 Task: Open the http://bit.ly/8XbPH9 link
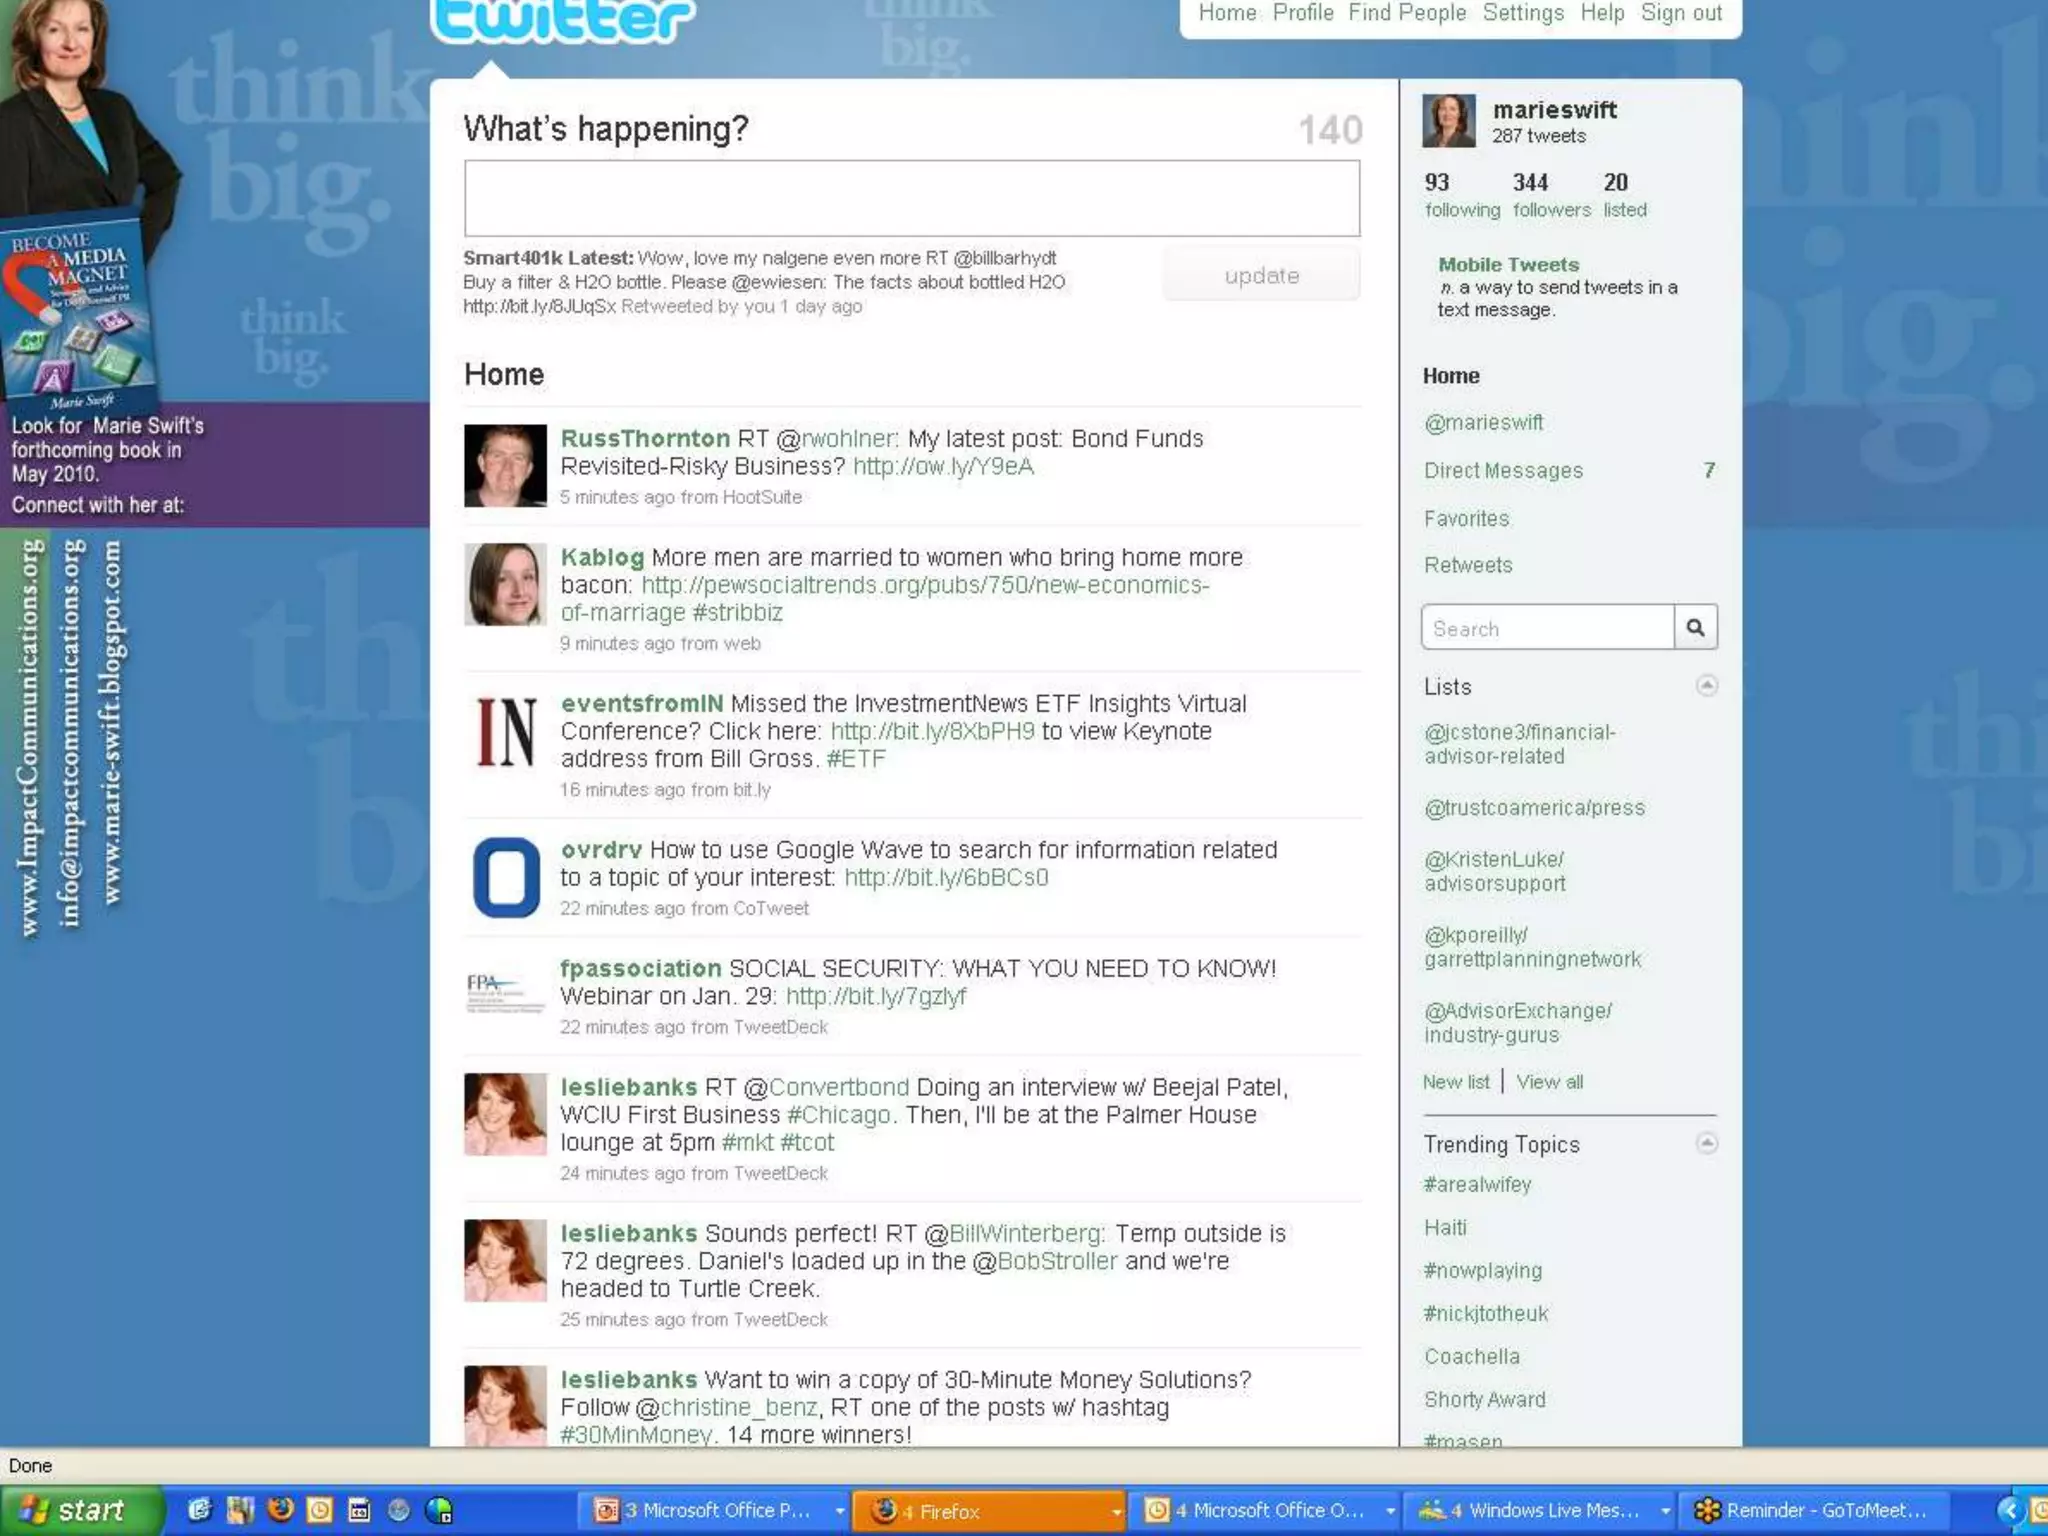click(x=932, y=731)
